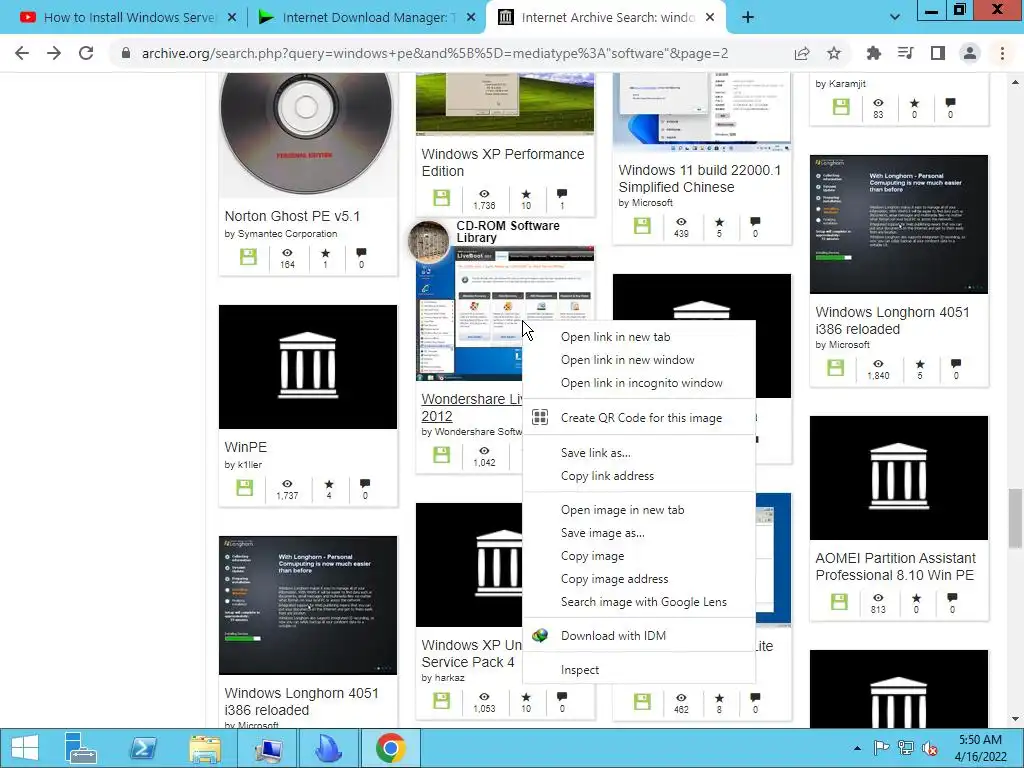Toggle the Chrome side panel icon

coord(938,54)
